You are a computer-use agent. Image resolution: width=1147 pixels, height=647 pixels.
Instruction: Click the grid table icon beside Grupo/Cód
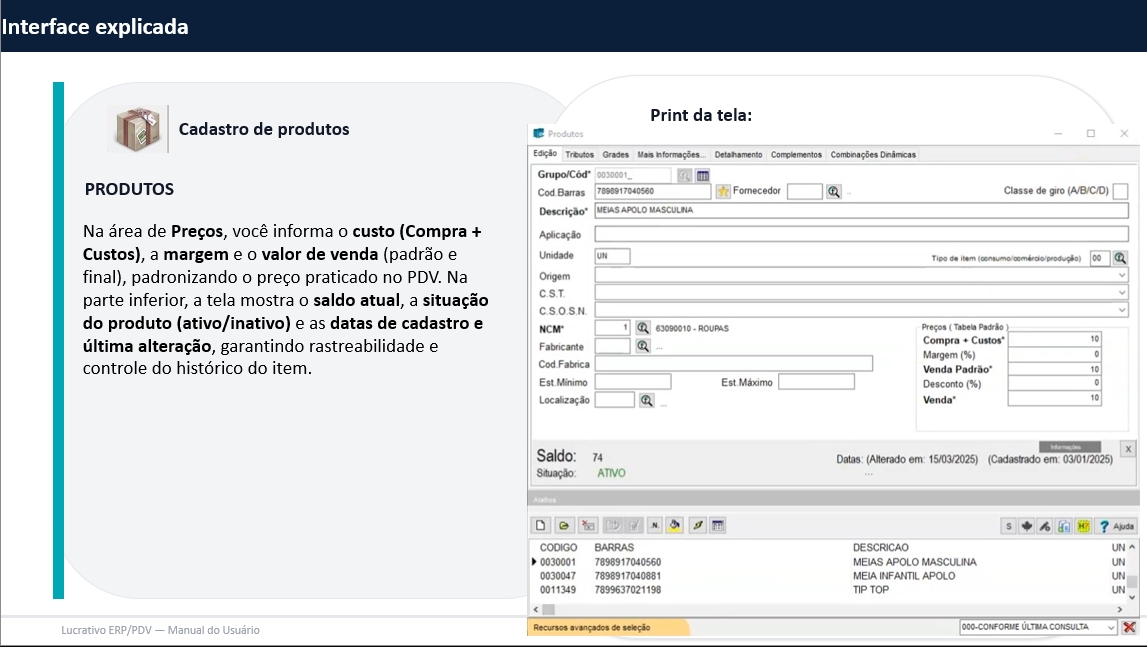pyautogui.click(x=703, y=176)
